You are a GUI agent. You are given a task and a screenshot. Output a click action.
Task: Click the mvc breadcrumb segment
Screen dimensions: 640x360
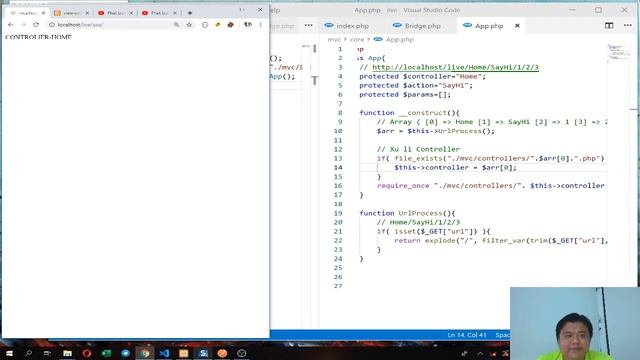point(334,40)
